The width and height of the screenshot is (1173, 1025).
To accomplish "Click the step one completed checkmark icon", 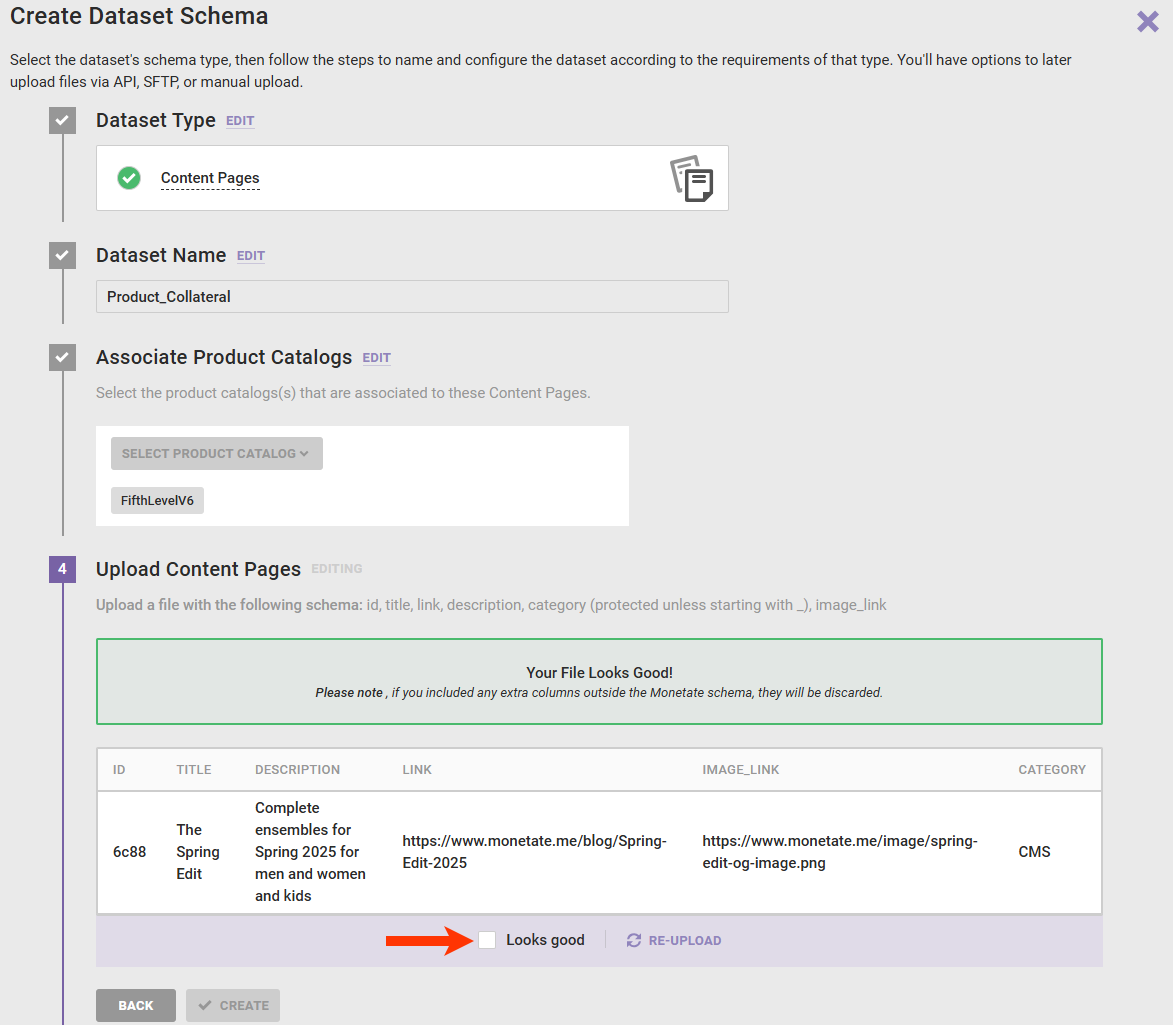I will coord(62,121).
